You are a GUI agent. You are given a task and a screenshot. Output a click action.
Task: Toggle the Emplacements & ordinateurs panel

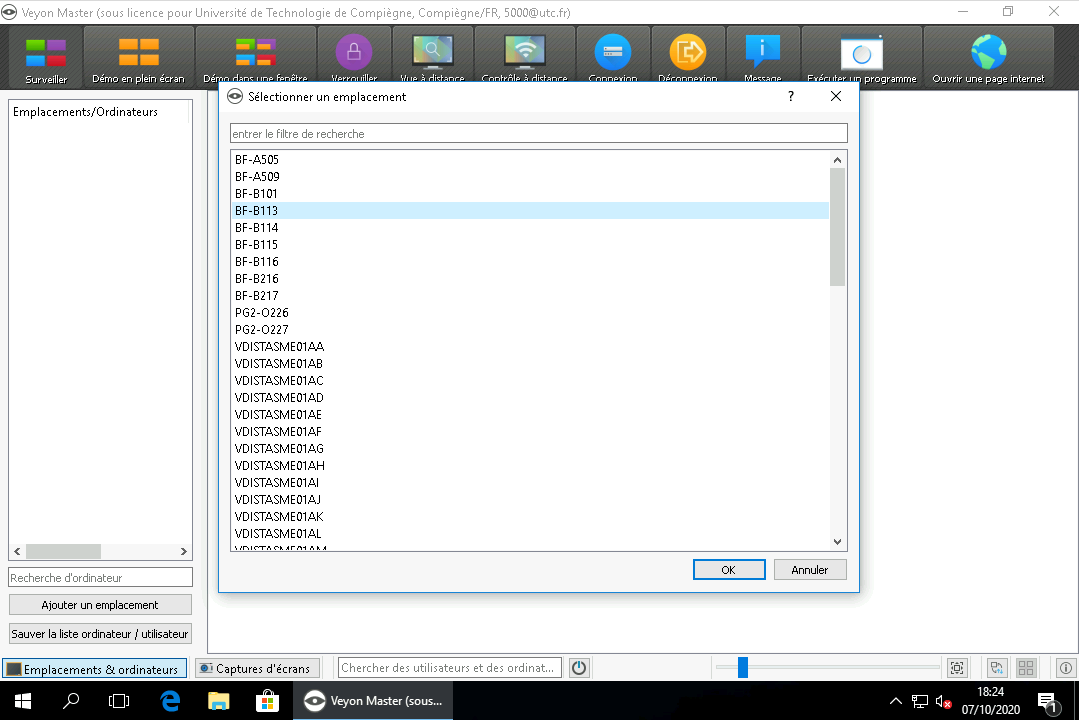click(94, 669)
